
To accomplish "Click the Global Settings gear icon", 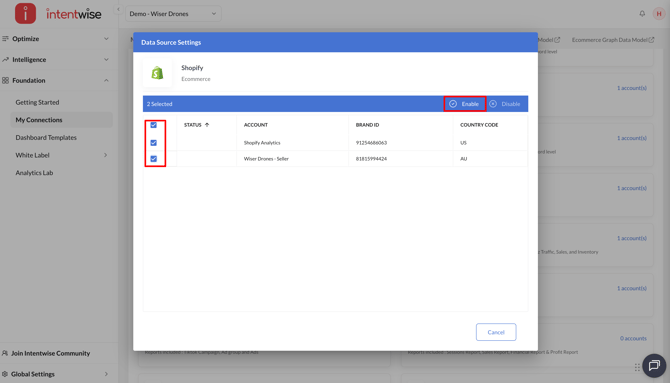I will [x=5, y=374].
